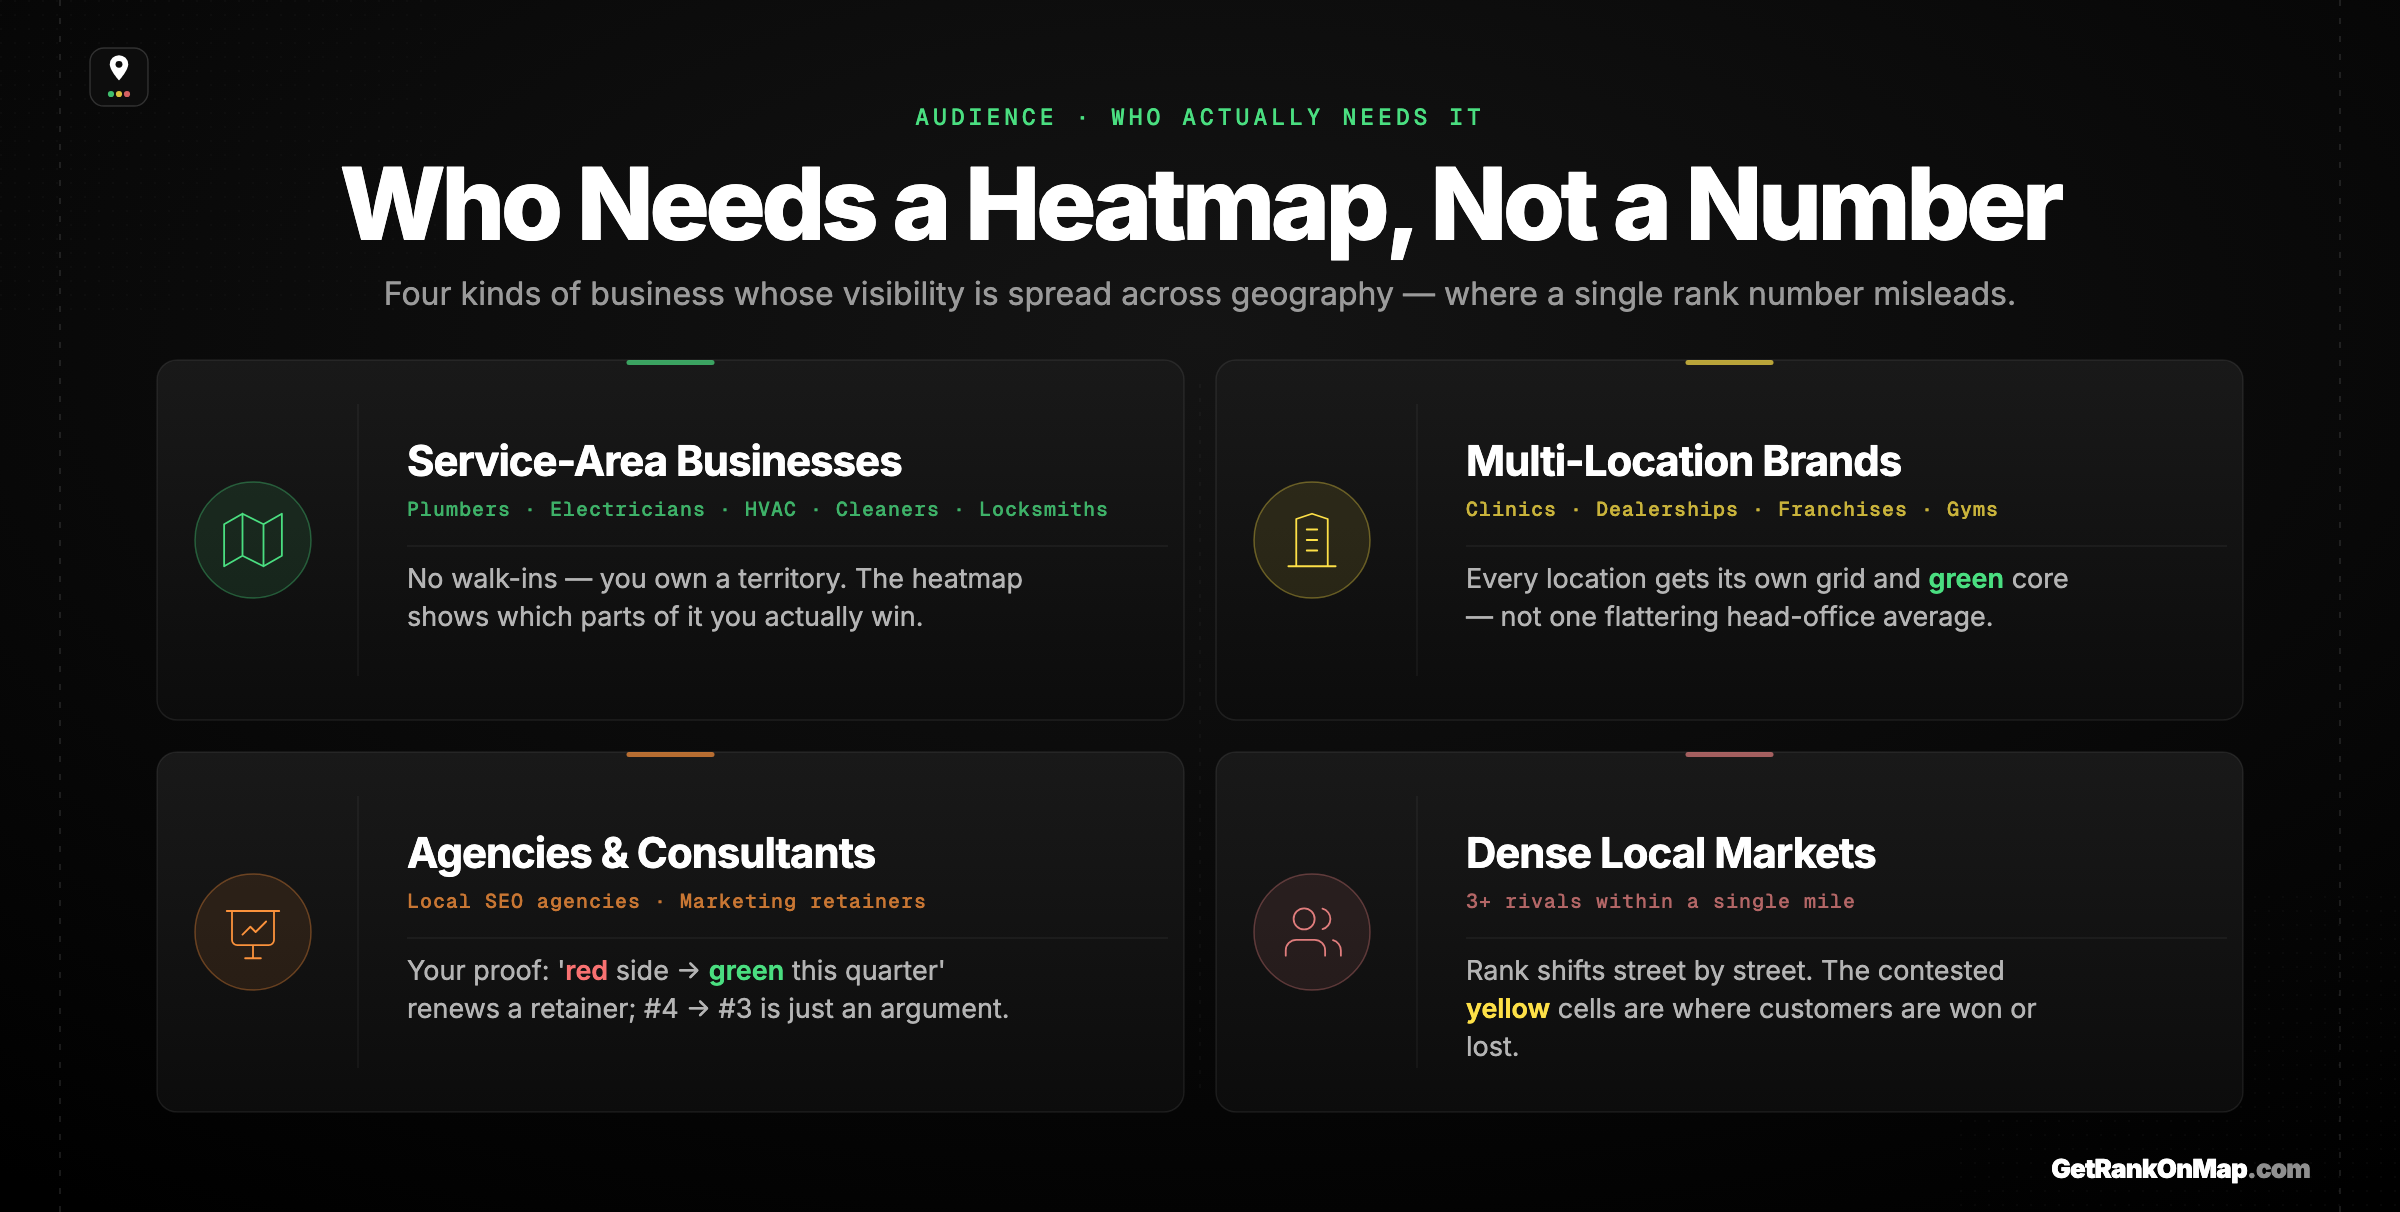Image resolution: width=2400 pixels, height=1212 pixels.
Task: Click the 'Gyms' tag
Action: coord(1971,509)
